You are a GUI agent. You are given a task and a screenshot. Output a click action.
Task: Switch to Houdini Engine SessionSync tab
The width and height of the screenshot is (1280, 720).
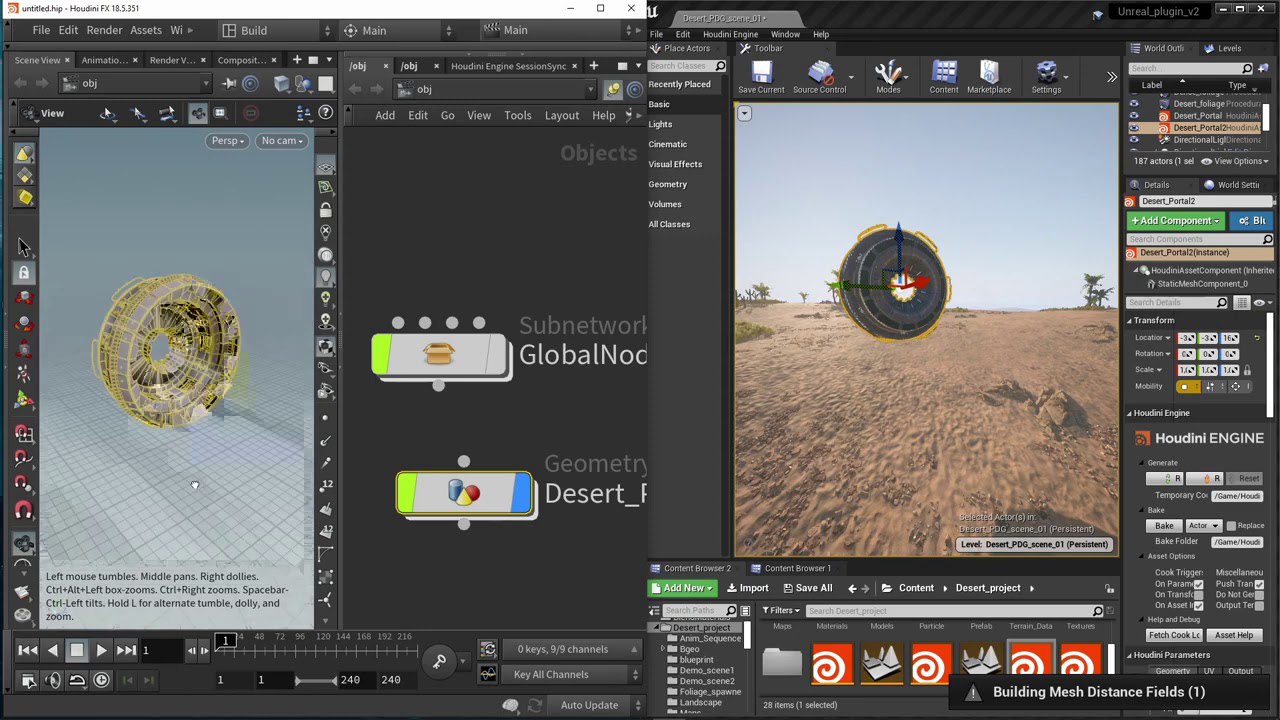508,66
